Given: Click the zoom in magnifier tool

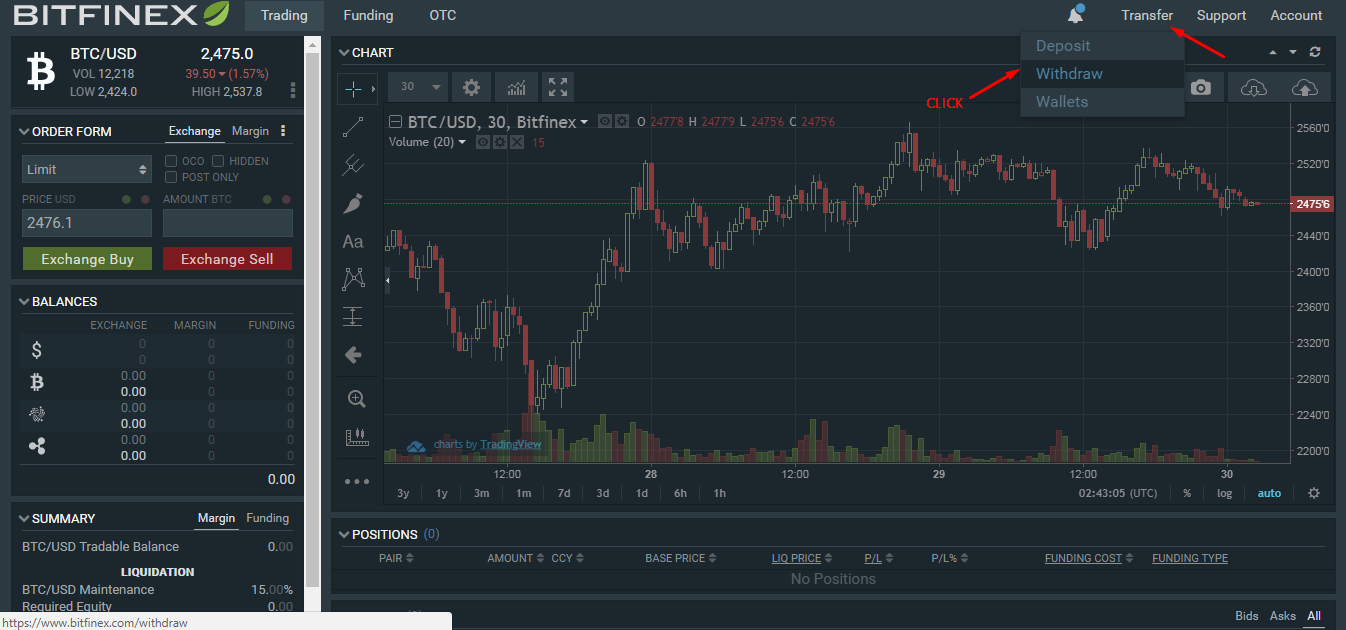Looking at the screenshot, I should 356,398.
